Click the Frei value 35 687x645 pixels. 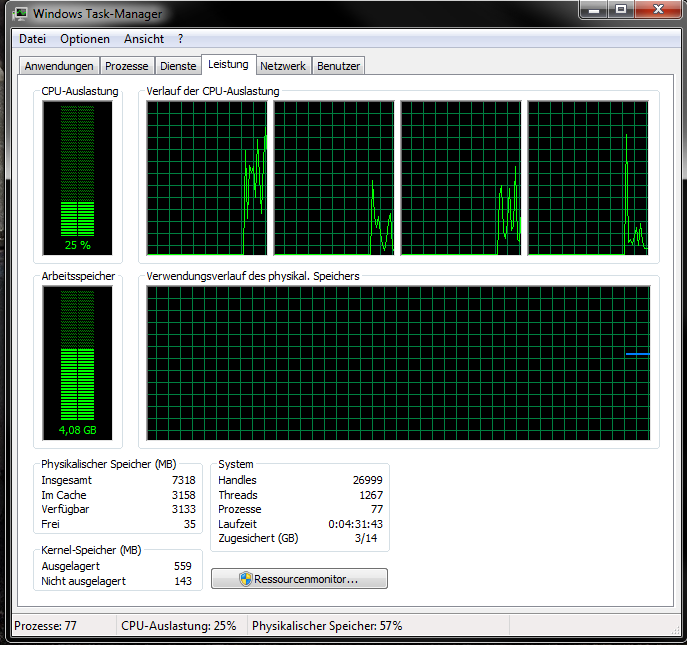[190, 524]
